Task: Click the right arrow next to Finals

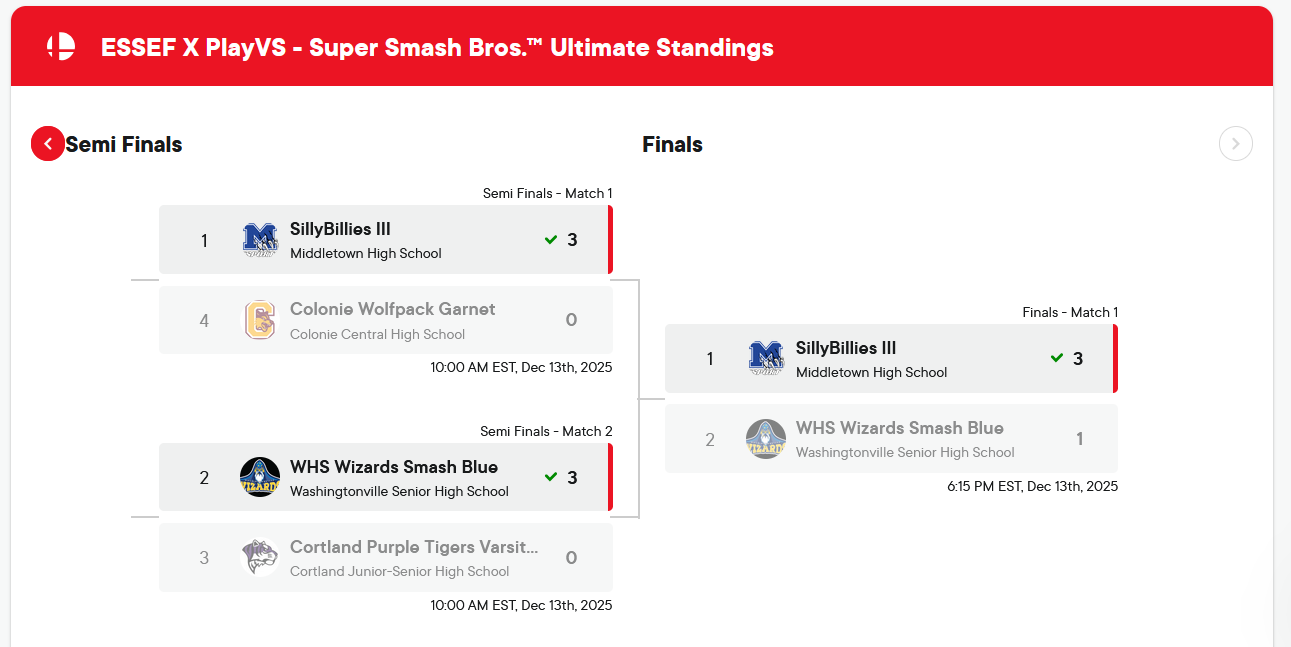Action: 1235,144
